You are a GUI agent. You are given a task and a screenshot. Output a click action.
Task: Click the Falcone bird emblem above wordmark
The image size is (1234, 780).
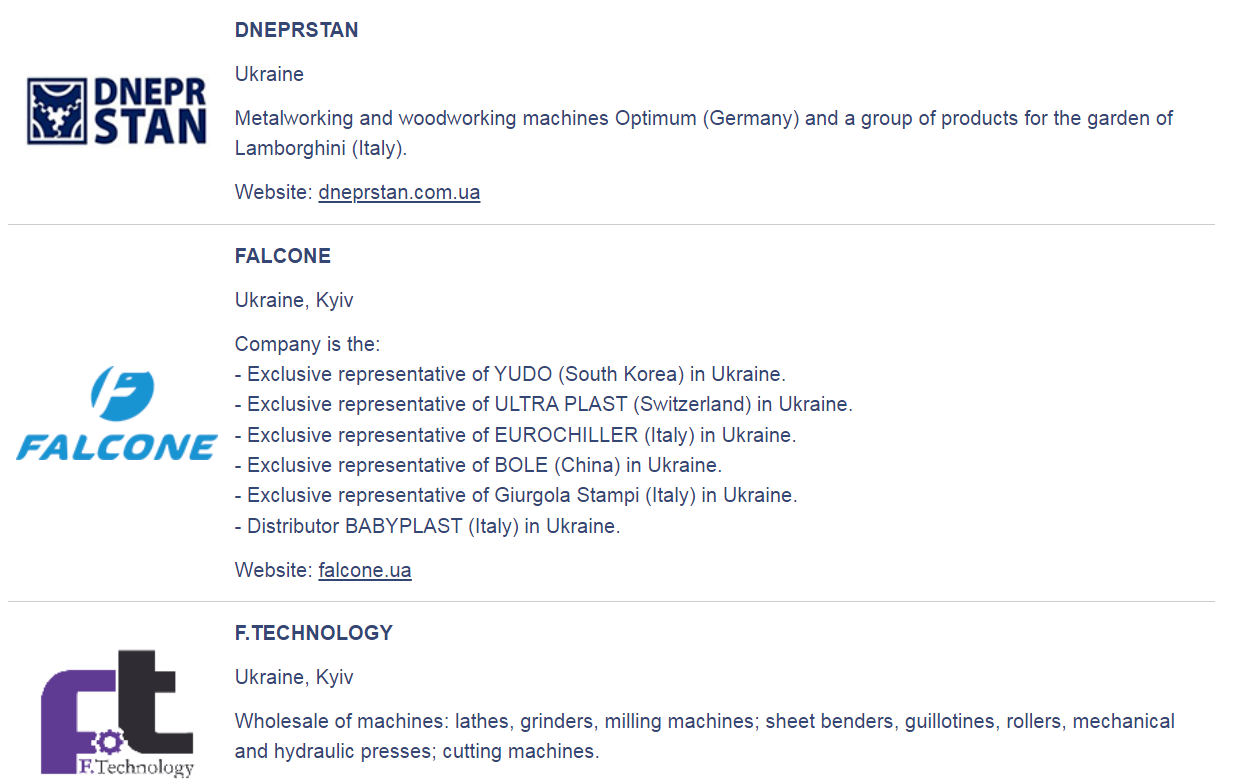(x=121, y=393)
